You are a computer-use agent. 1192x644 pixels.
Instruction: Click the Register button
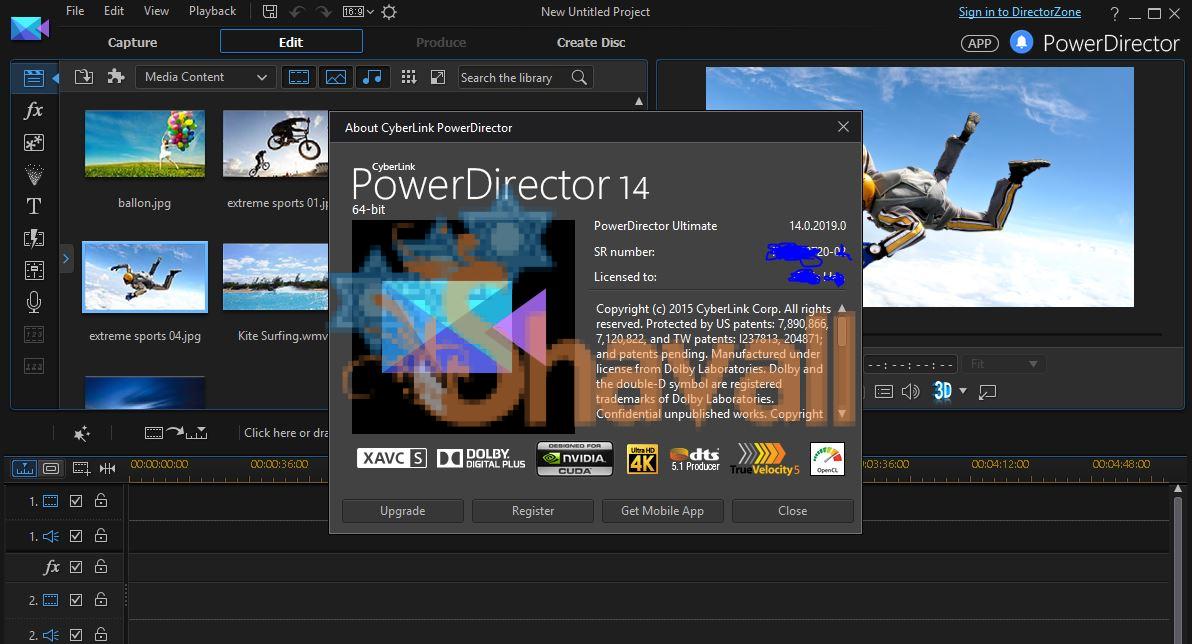click(x=533, y=511)
